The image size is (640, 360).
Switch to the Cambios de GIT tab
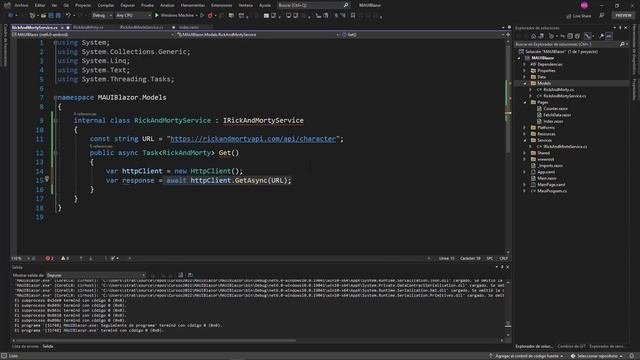tap(571, 347)
